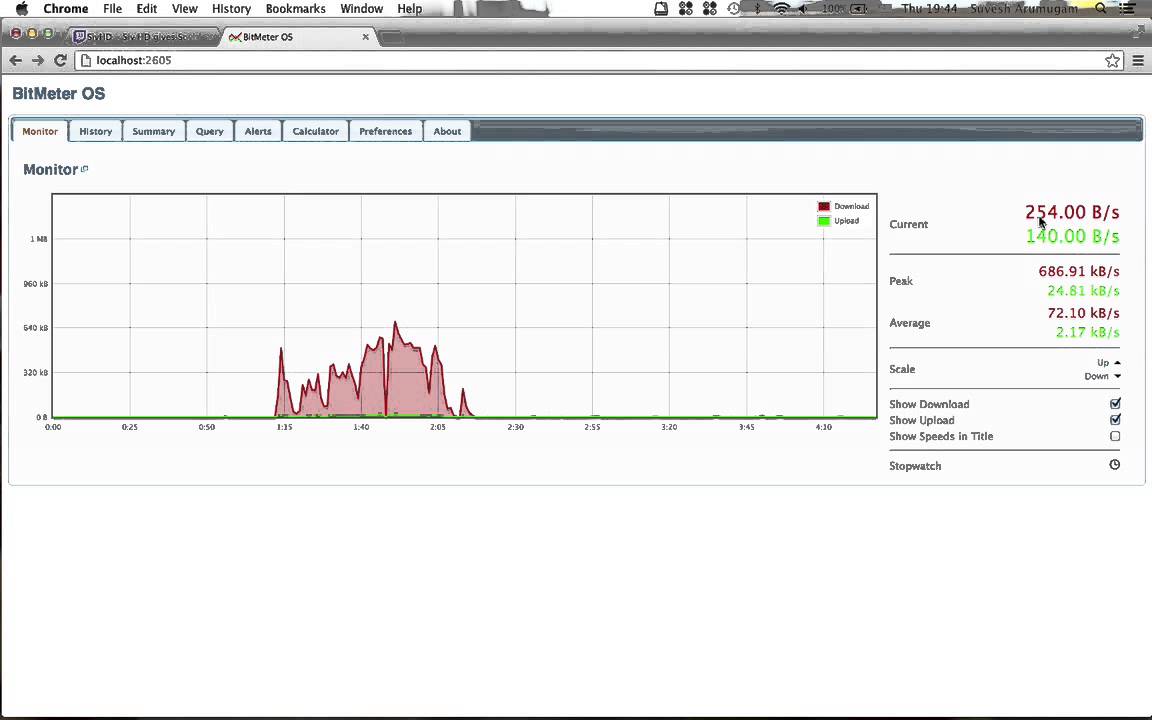Click the Suvesh Arumugam user name menu
The width and height of the screenshot is (1152, 720).
1023,9
